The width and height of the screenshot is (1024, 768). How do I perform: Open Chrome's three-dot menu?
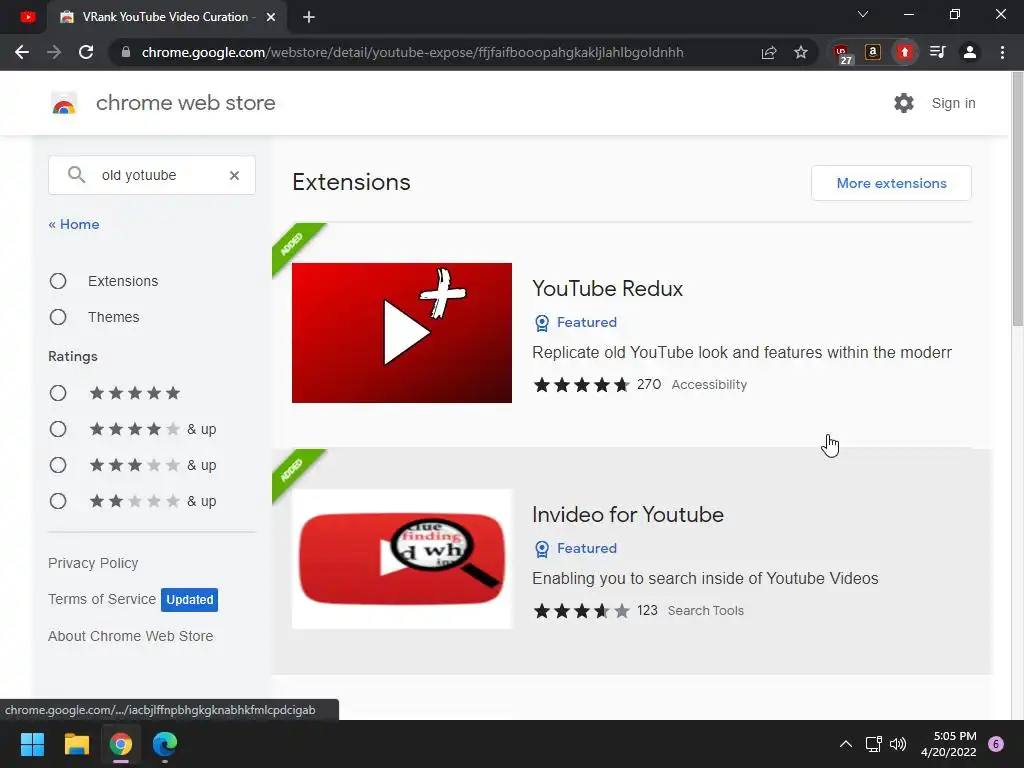pos(1002,52)
